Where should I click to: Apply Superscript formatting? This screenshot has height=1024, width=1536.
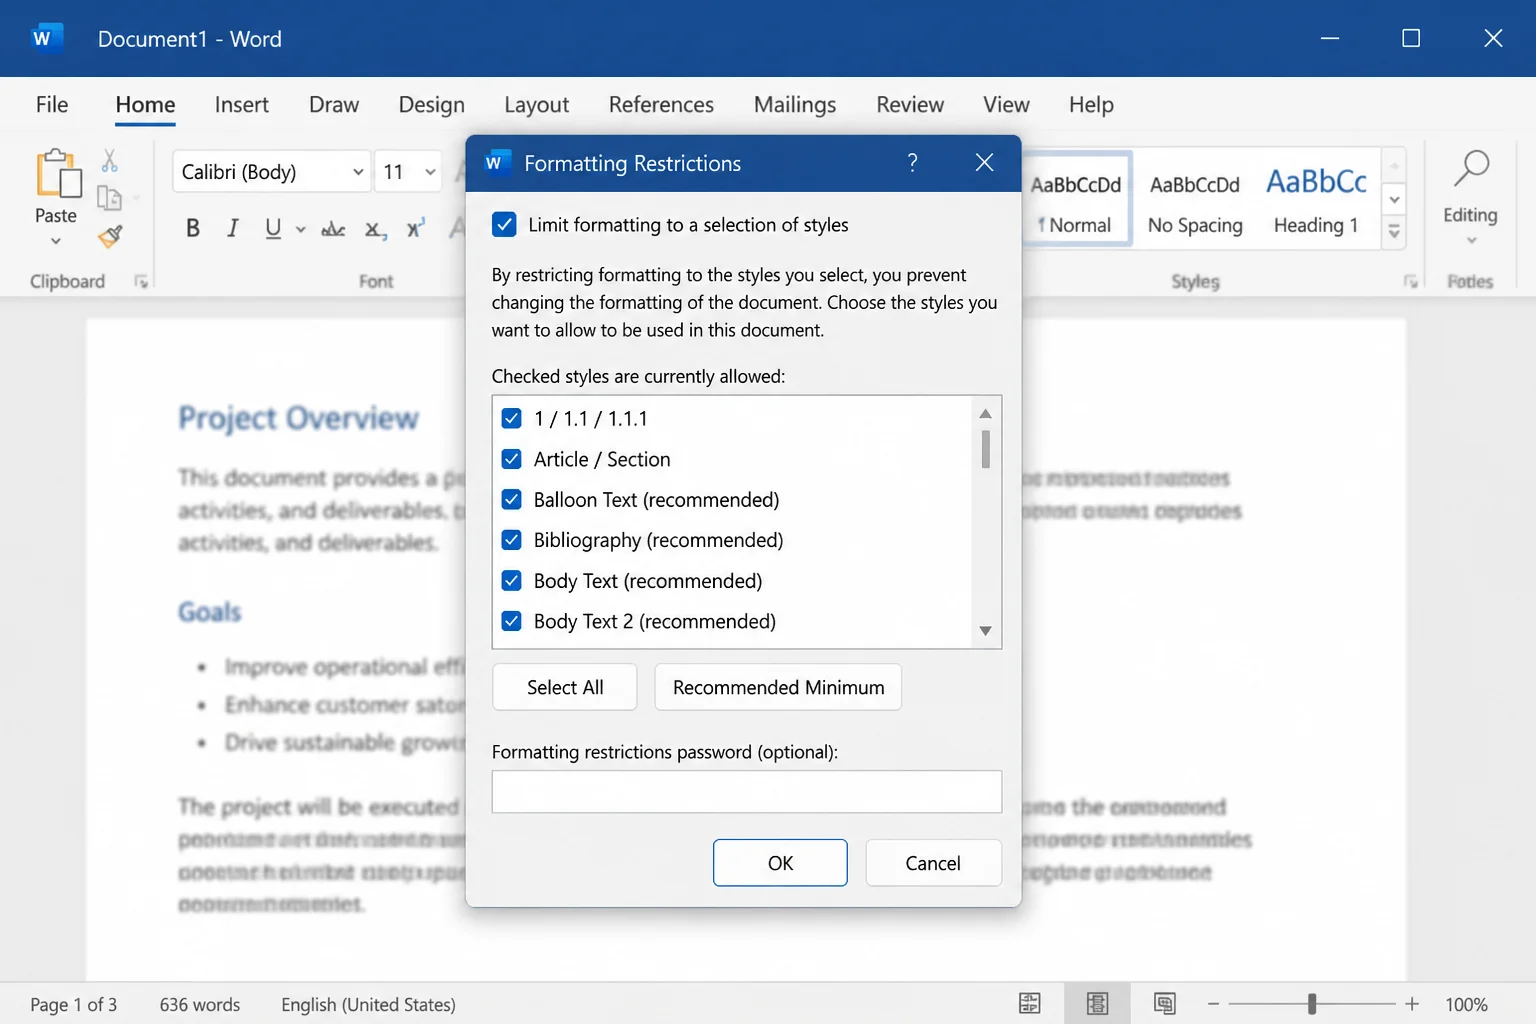(x=415, y=228)
